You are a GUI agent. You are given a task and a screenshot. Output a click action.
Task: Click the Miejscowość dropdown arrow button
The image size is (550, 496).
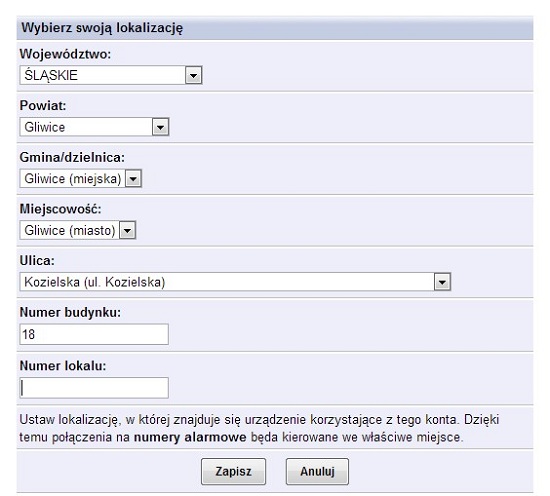pyautogui.click(x=127, y=230)
